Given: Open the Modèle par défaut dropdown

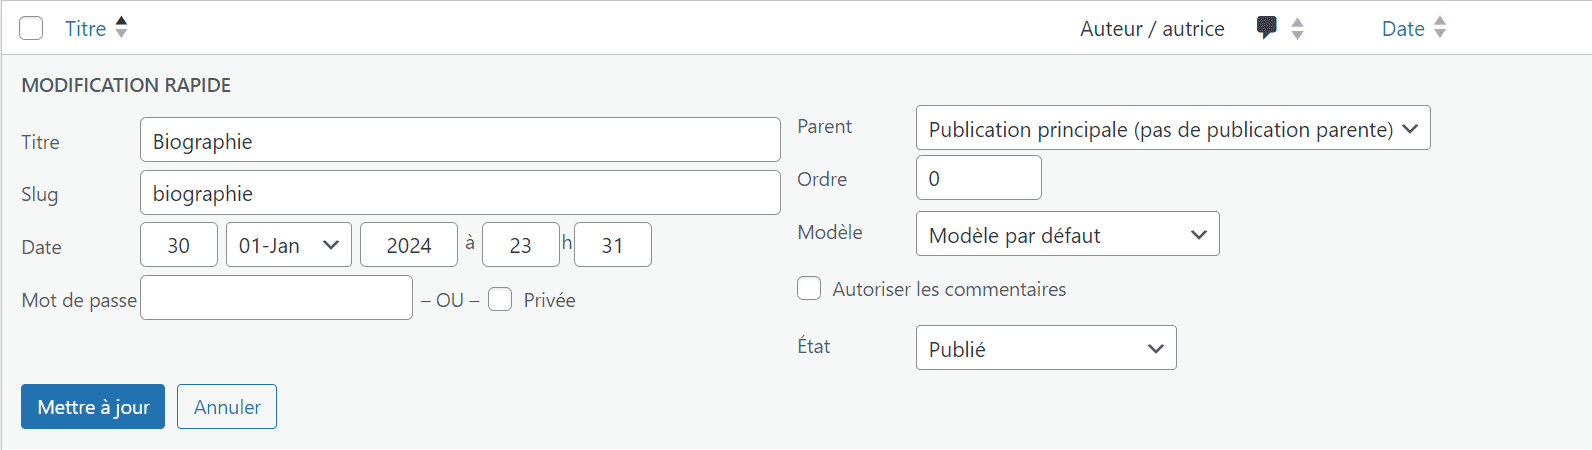Looking at the screenshot, I should (x=1067, y=234).
